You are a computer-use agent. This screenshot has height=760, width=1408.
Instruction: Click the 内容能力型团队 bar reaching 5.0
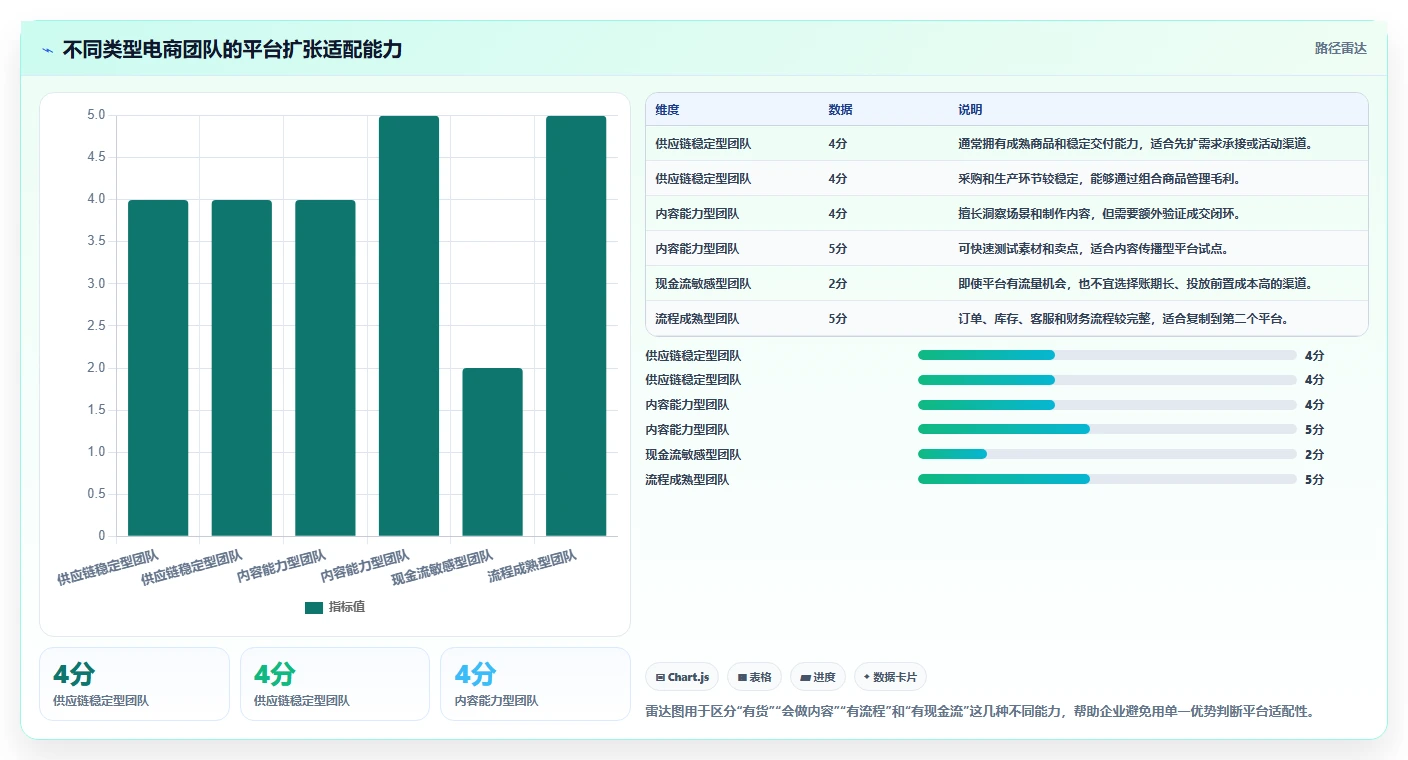click(409, 326)
